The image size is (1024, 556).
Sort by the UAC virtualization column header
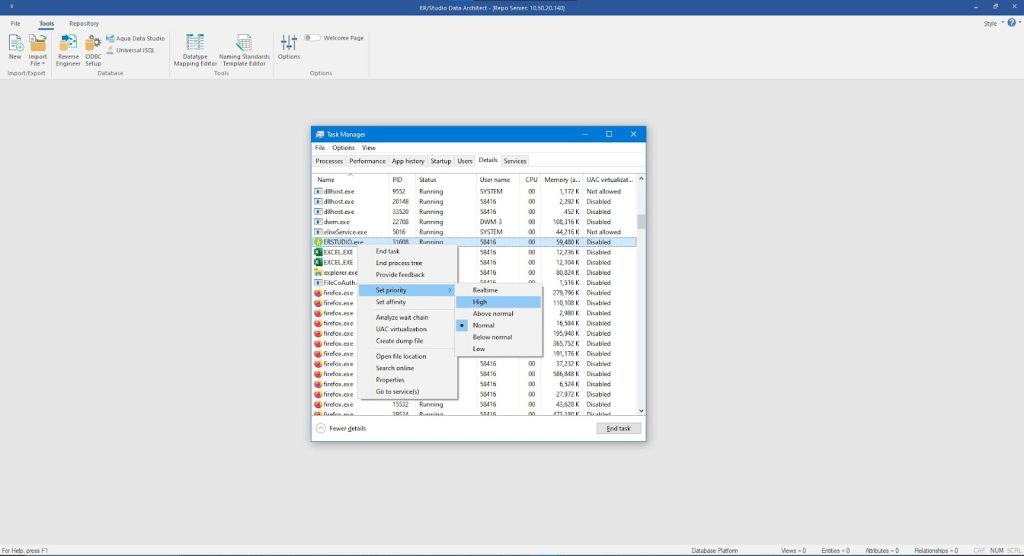coord(609,180)
